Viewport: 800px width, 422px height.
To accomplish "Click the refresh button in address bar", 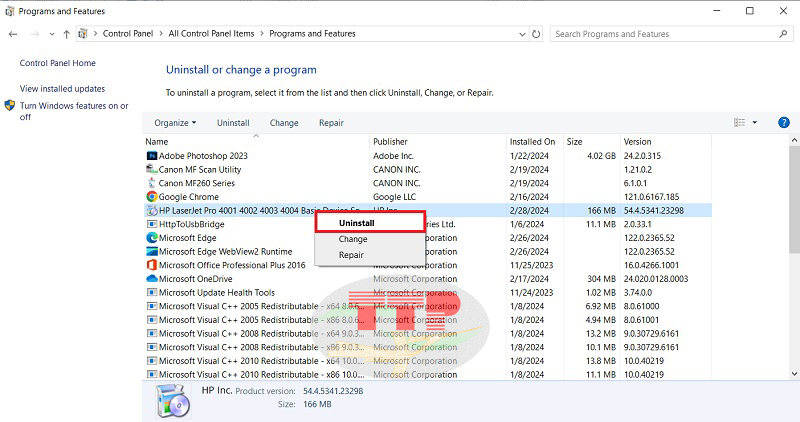I will pyautogui.click(x=536, y=34).
